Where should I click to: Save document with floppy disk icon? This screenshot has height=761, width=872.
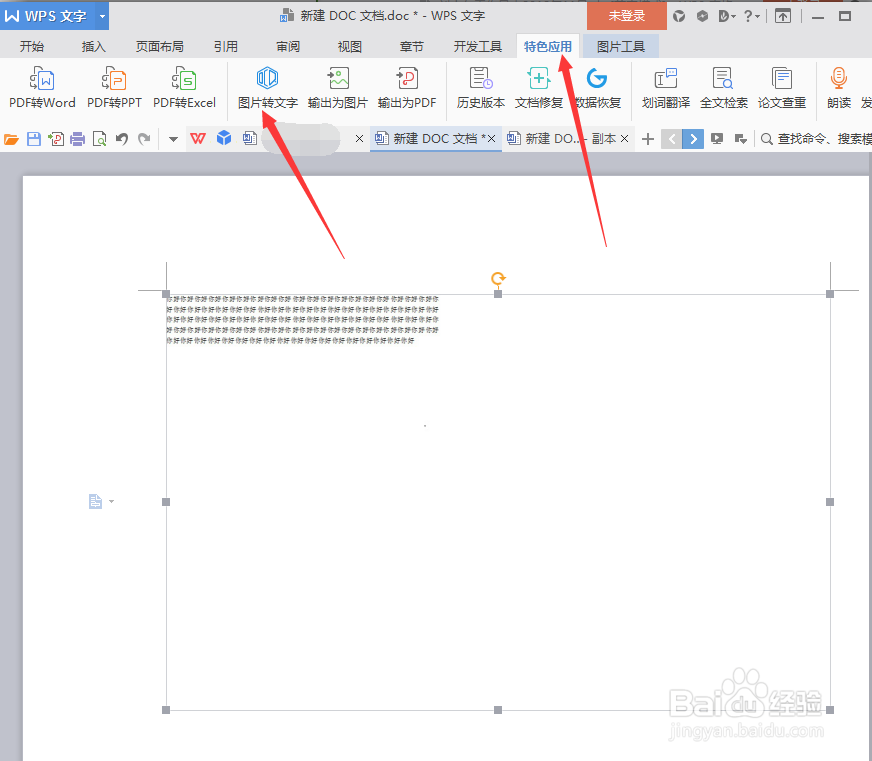(x=34, y=139)
